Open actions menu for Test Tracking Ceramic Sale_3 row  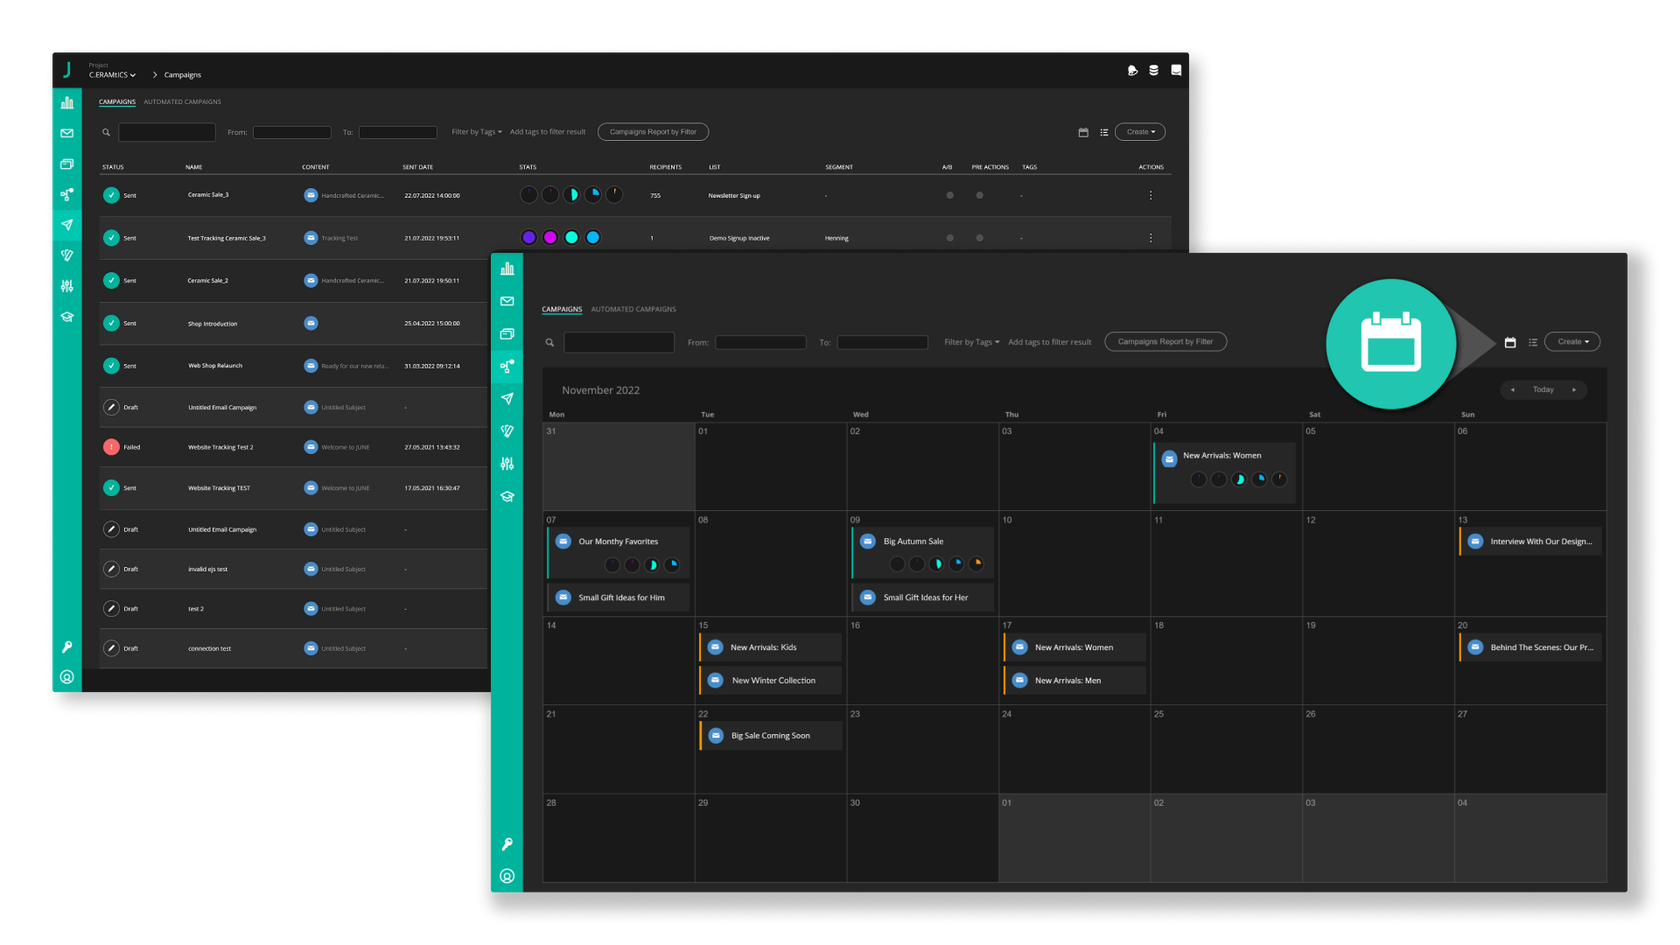[x=1151, y=238]
